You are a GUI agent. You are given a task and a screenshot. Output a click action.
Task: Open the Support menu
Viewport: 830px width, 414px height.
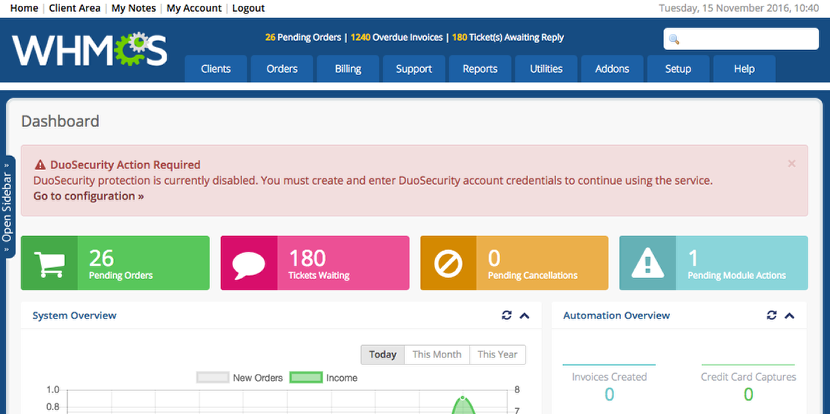coord(414,69)
